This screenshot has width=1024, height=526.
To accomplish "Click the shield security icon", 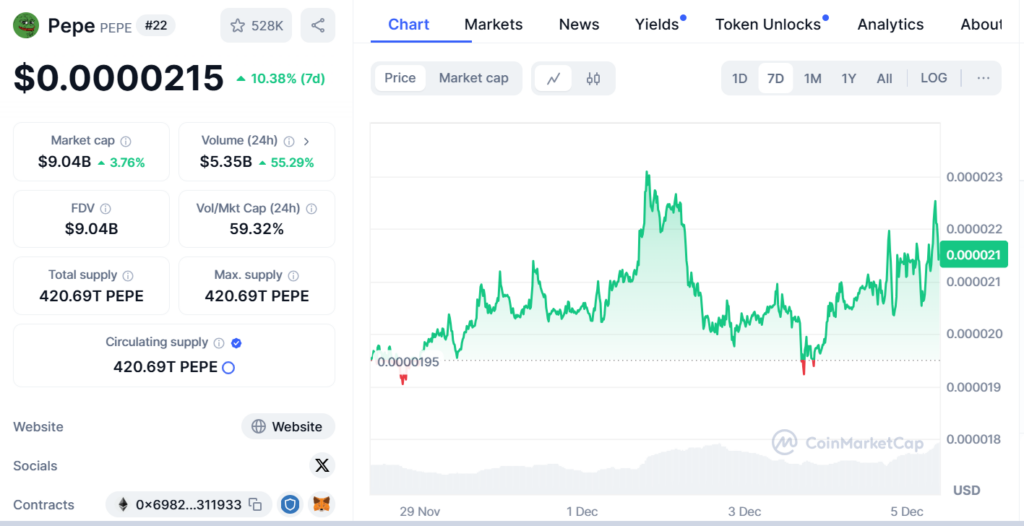I will coord(289,505).
